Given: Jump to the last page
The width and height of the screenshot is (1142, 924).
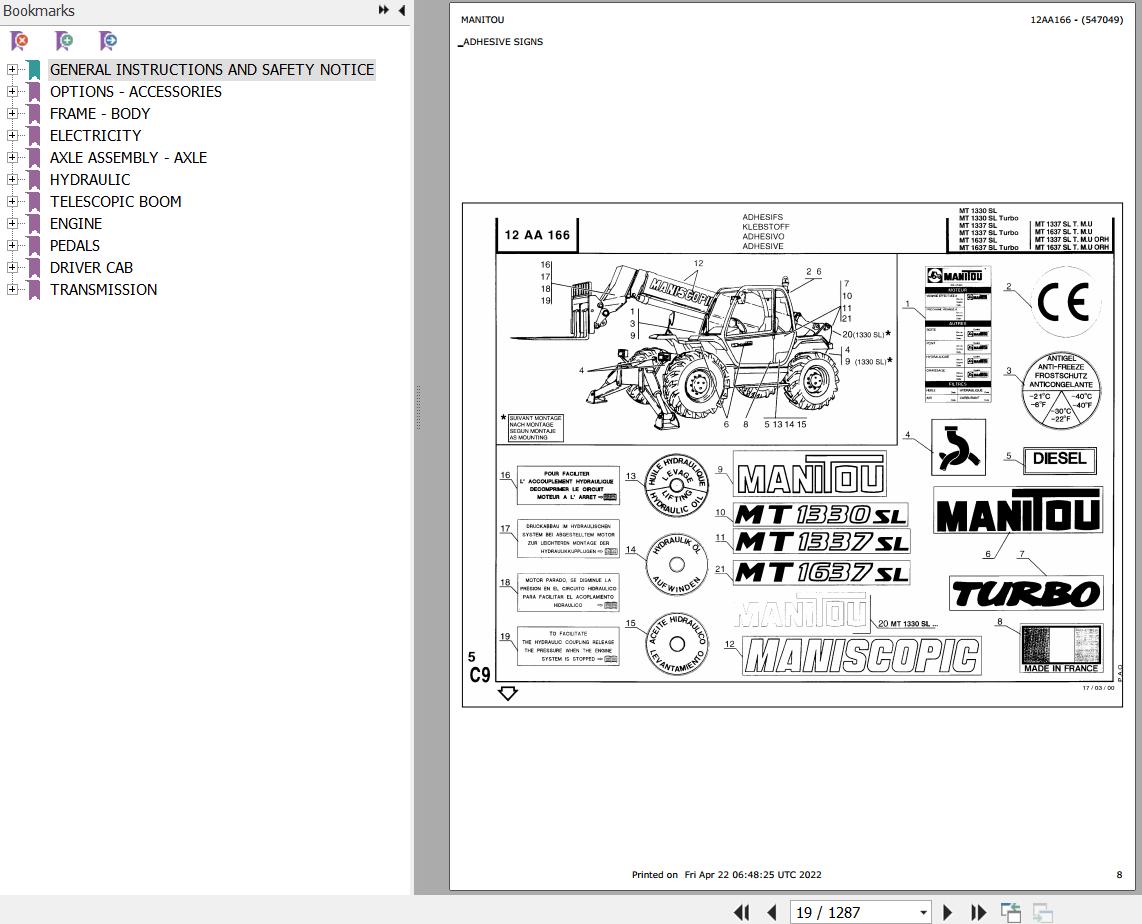Looking at the screenshot, I should [x=978, y=912].
